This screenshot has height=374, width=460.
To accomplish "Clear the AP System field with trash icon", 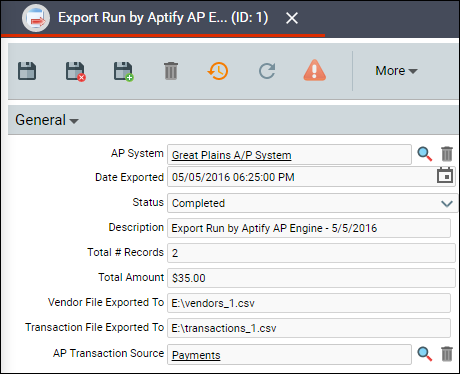I will (x=447, y=154).
